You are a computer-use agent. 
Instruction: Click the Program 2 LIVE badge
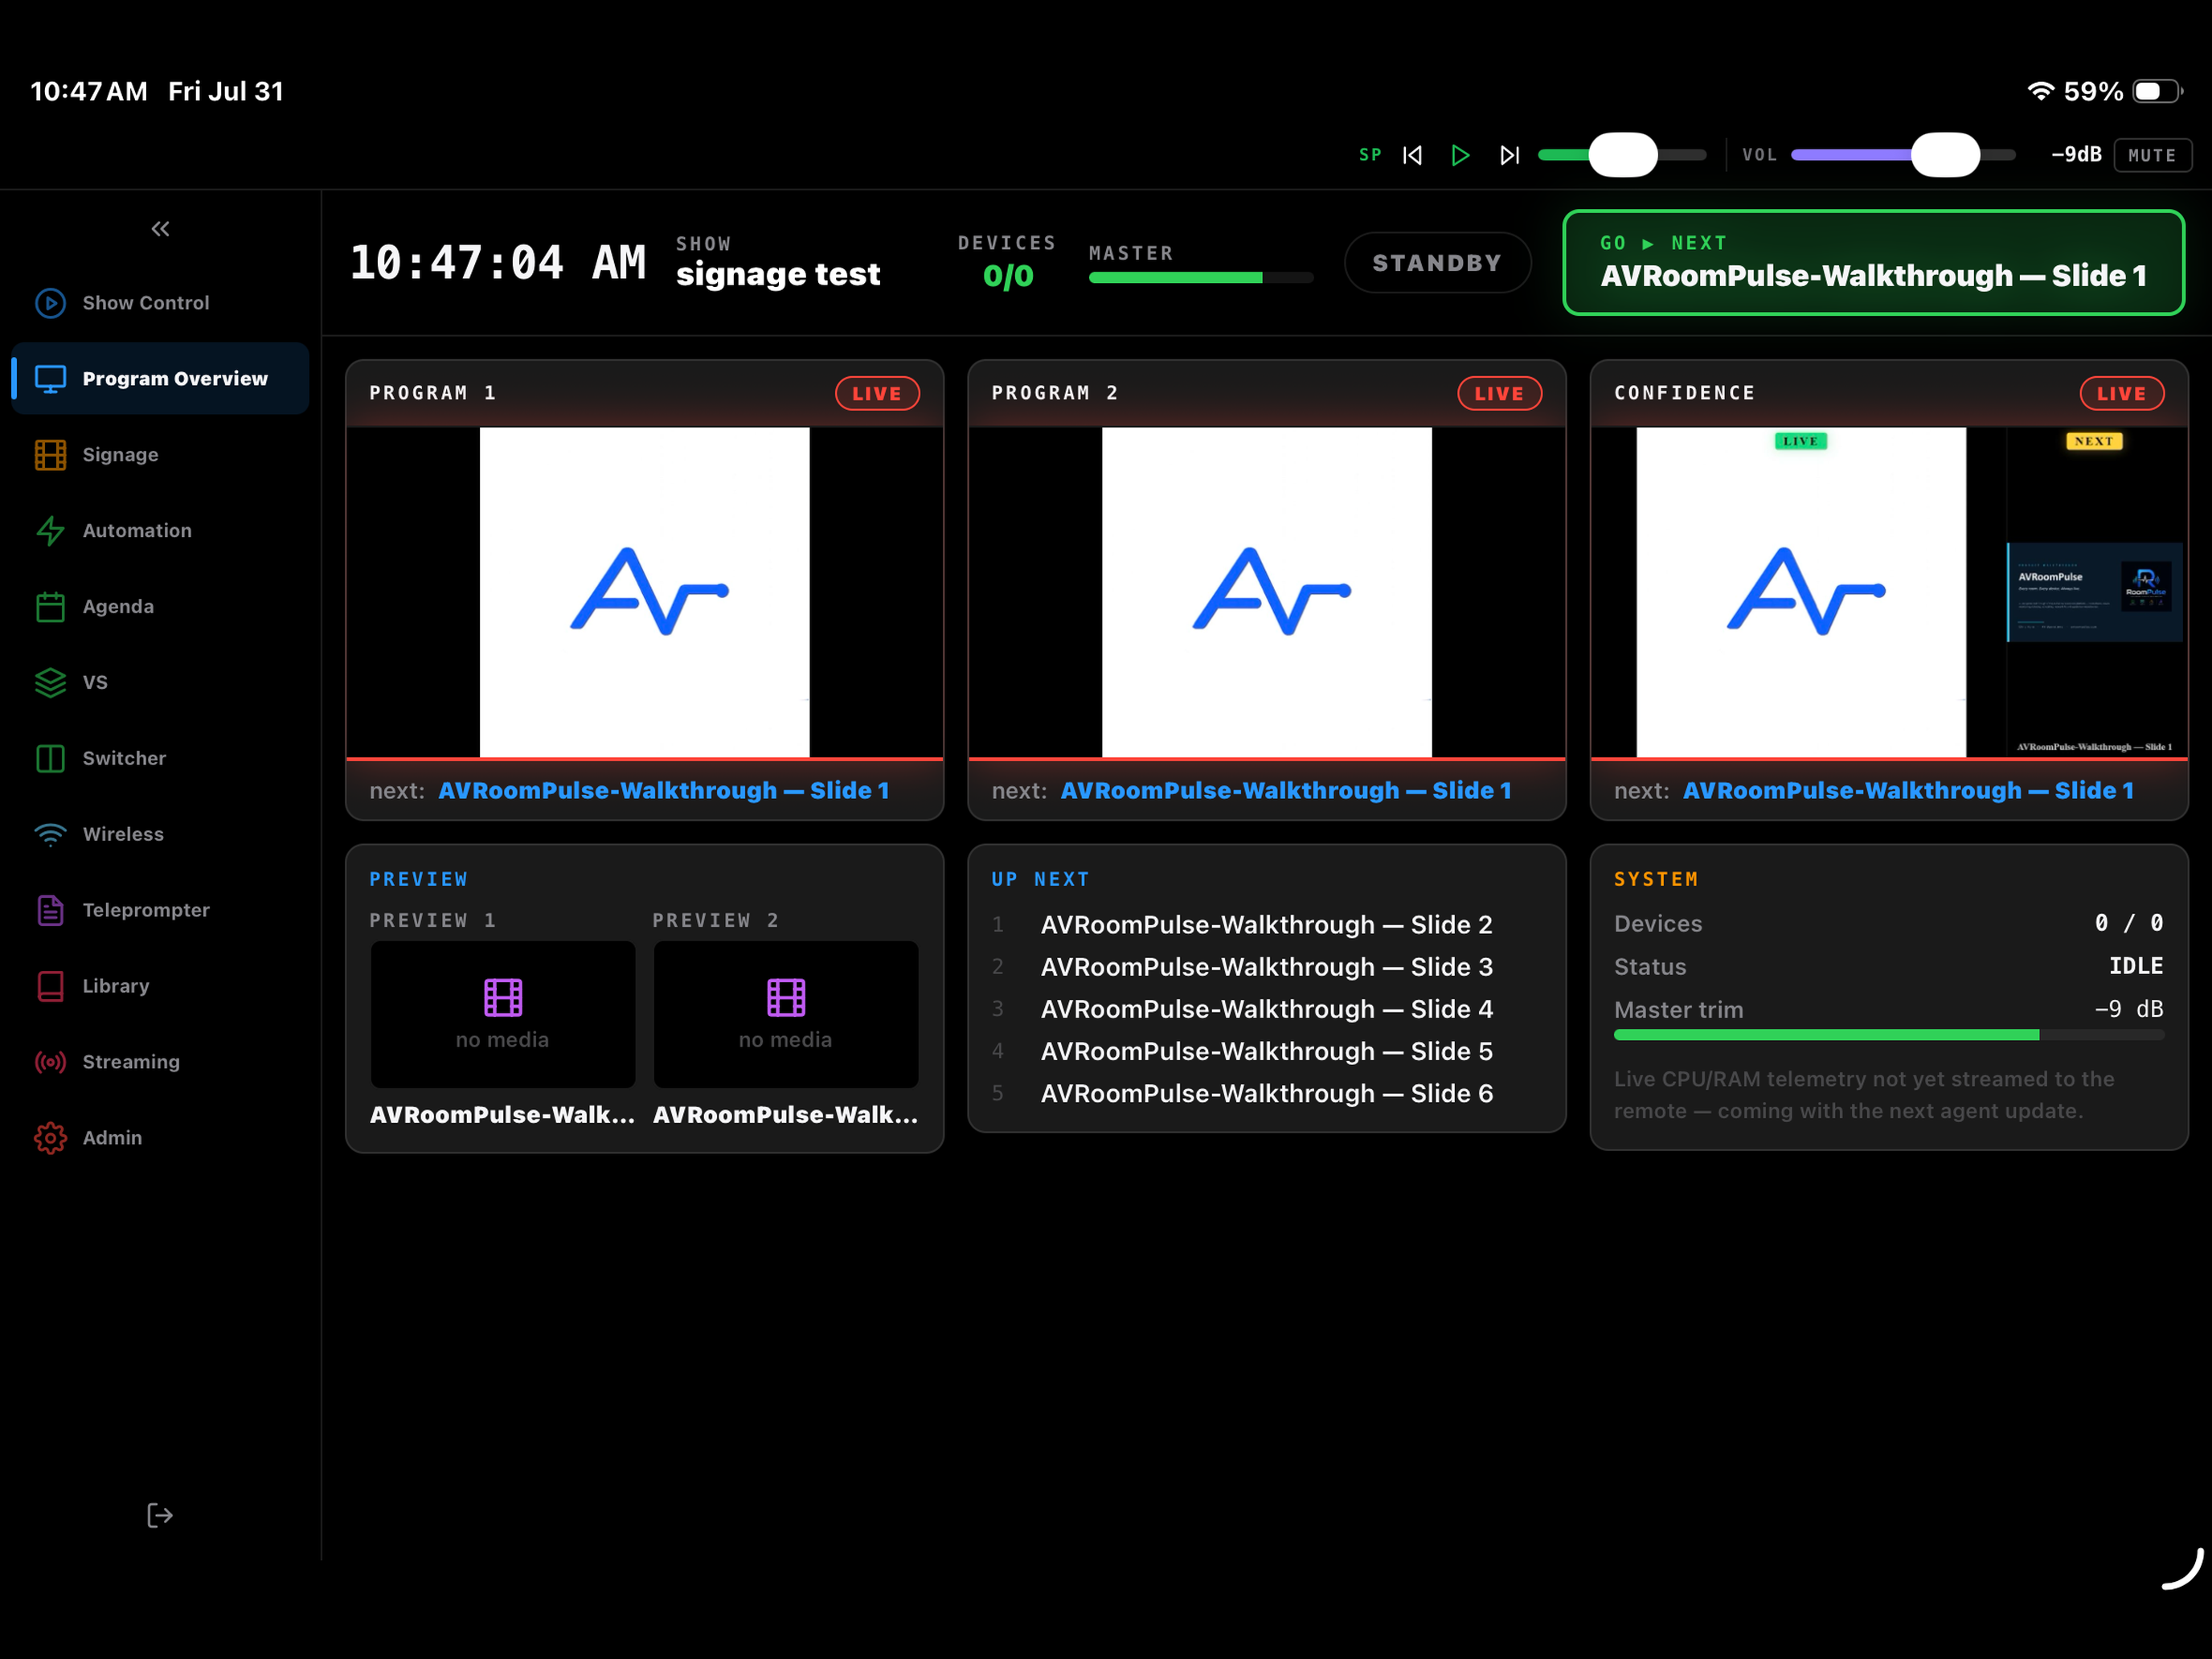(1499, 394)
